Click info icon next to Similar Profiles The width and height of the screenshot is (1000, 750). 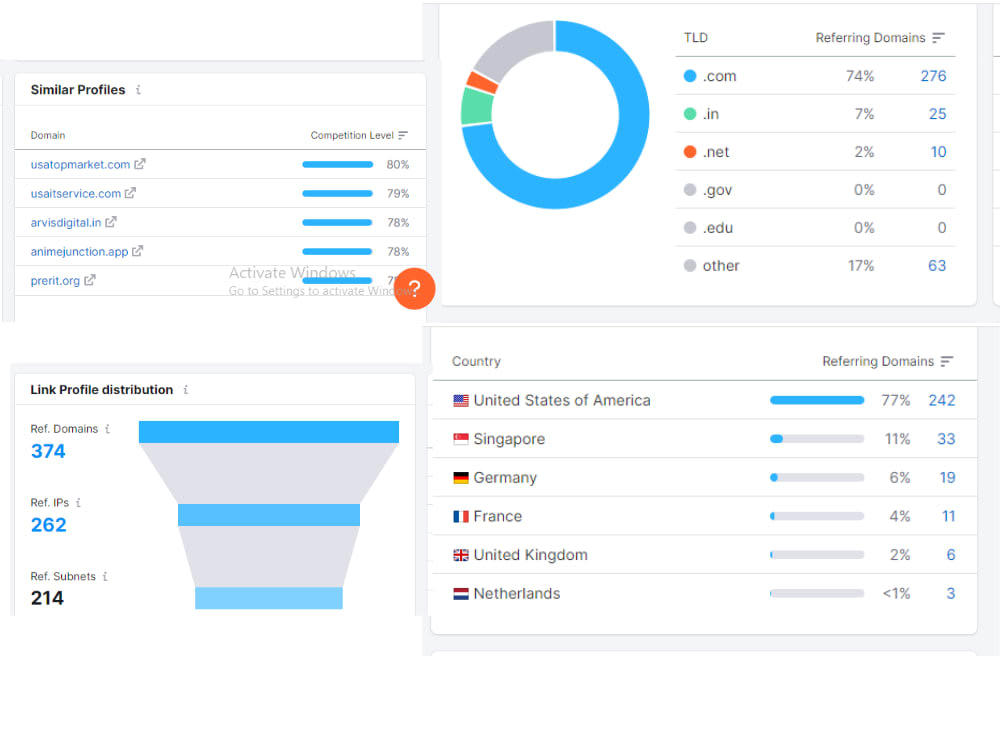pos(138,90)
